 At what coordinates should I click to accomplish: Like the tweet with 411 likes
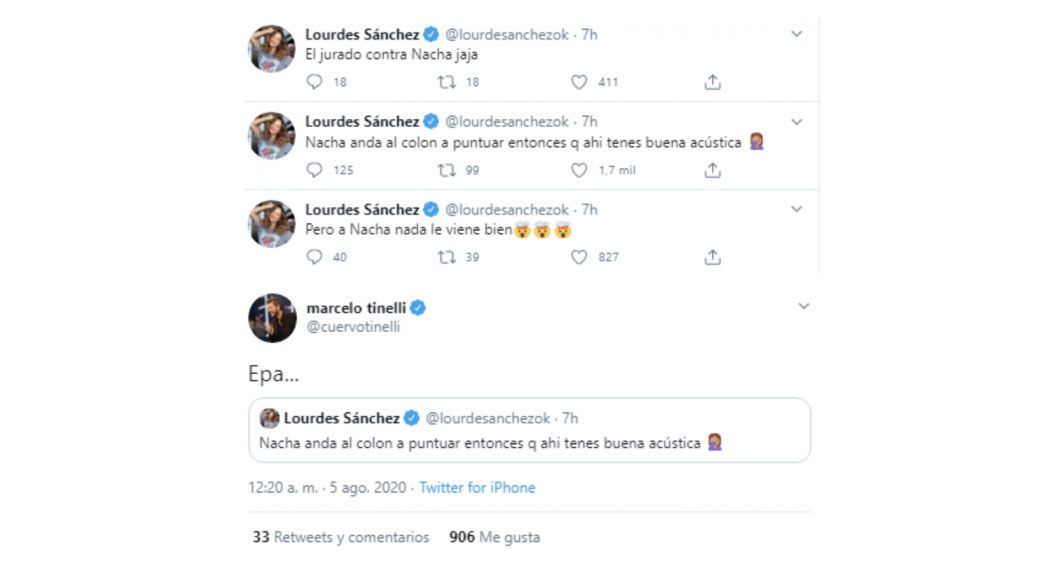[x=579, y=83]
